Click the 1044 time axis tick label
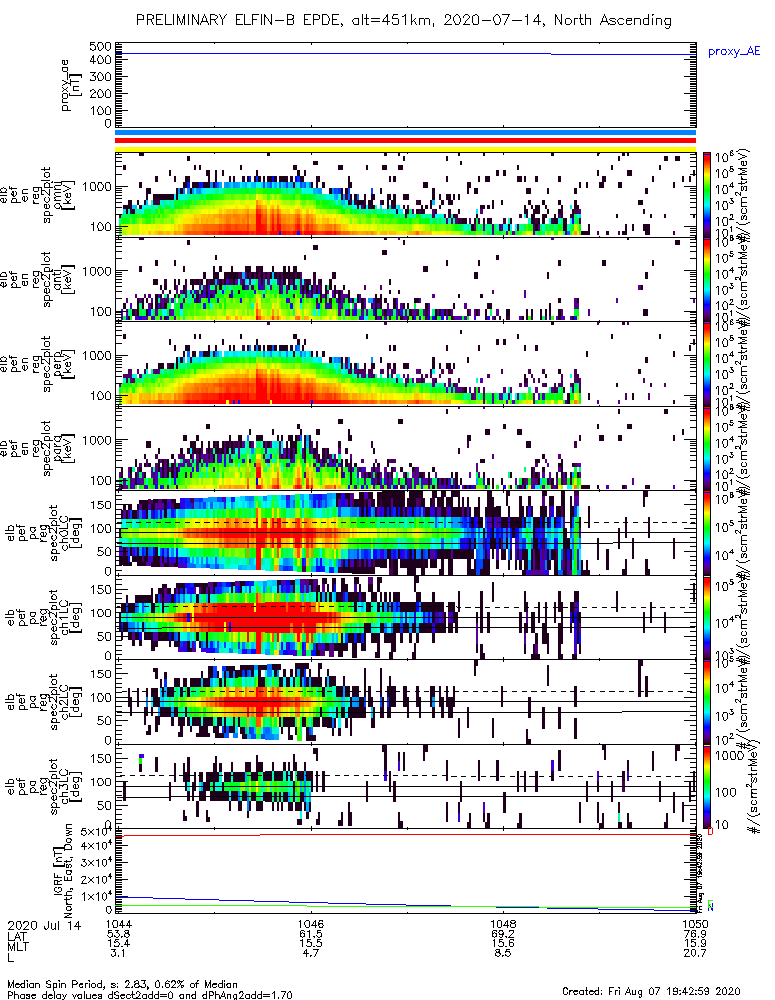The image size is (775, 1000). coord(119,924)
